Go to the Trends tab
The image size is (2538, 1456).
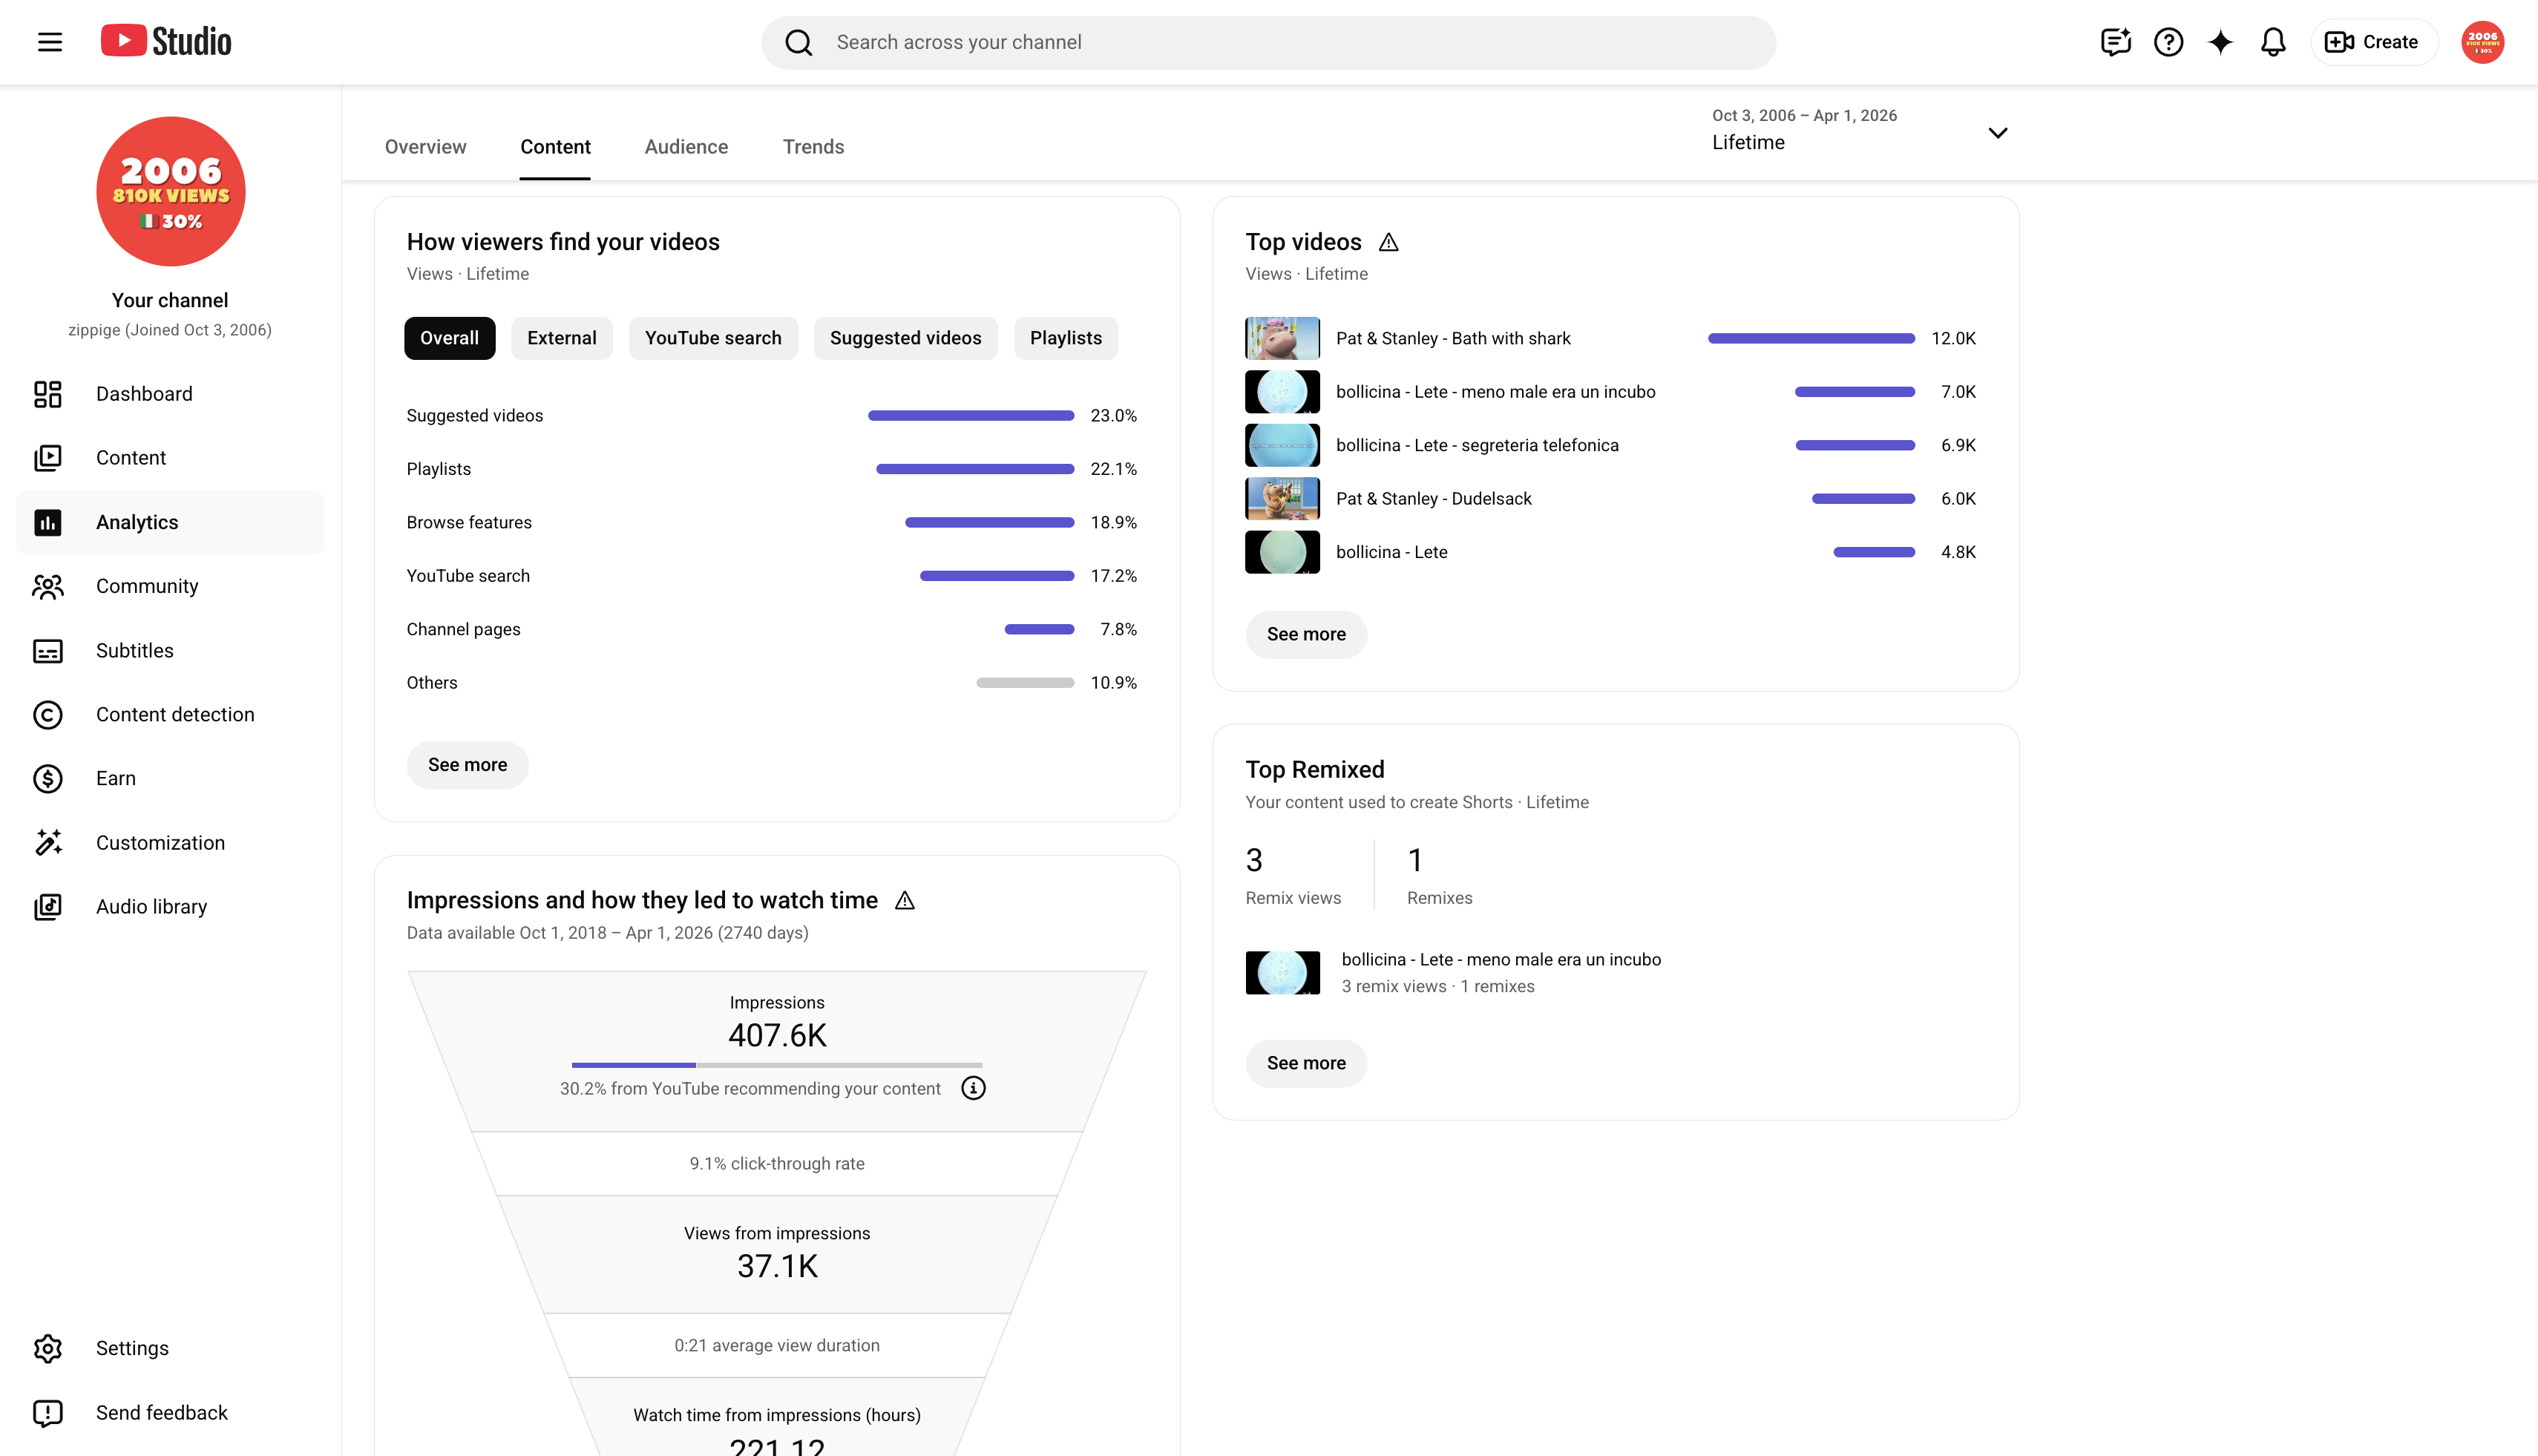813,147
